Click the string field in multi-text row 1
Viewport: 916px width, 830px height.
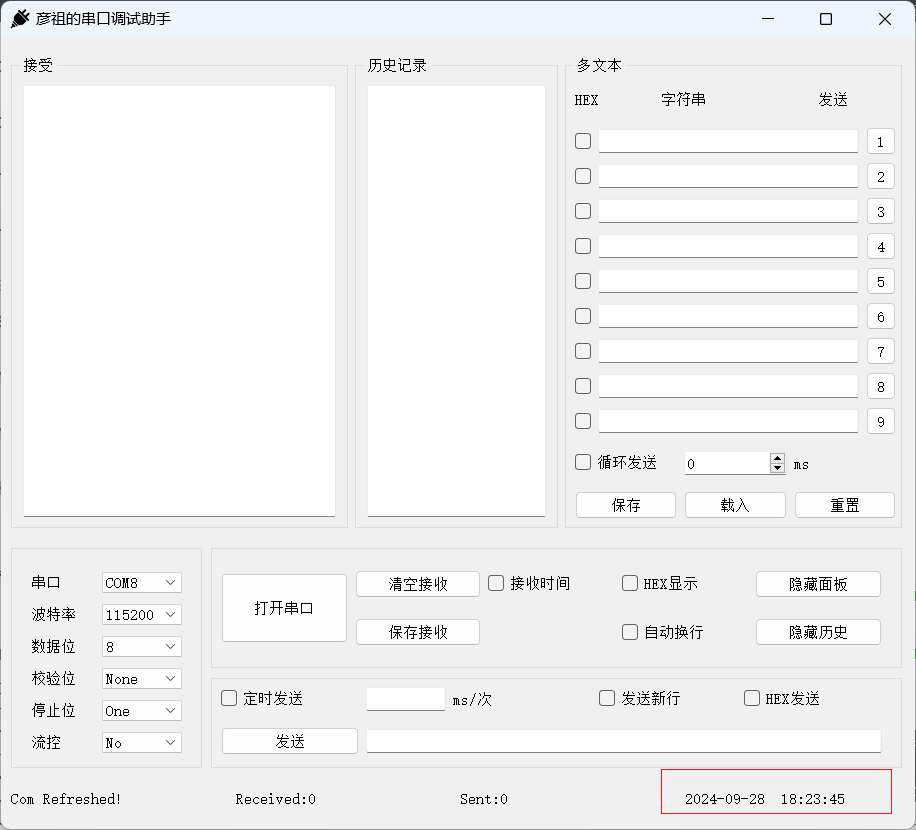(x=728, y=141)
